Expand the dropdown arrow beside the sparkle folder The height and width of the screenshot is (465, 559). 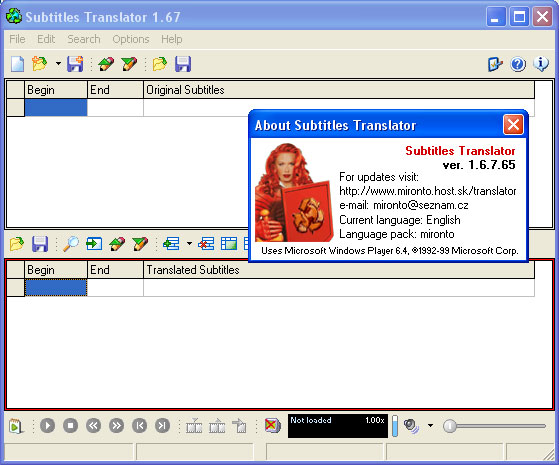[x=58, y=64]
